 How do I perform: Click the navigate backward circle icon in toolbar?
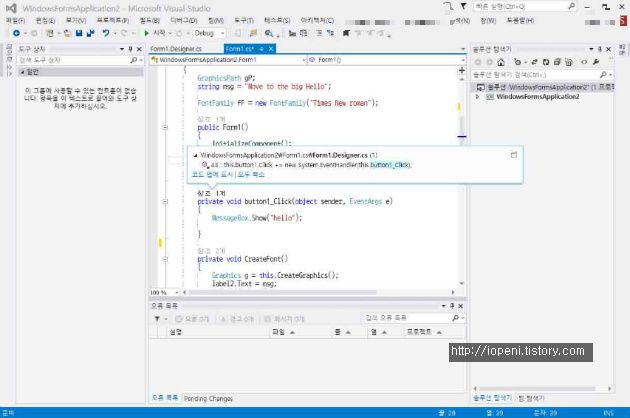pyautogui.click(x=16, y=33)
